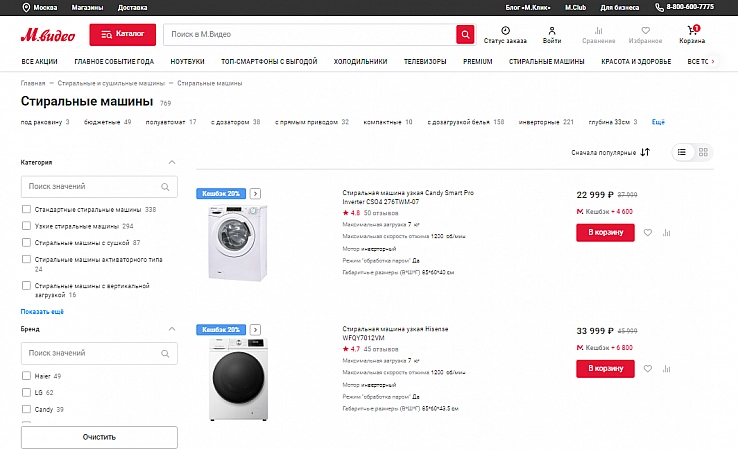The height and width of the screenshot is (450, 738).
Task: Open Candy washing machine thumbnail
Action: tap(238, 243)
